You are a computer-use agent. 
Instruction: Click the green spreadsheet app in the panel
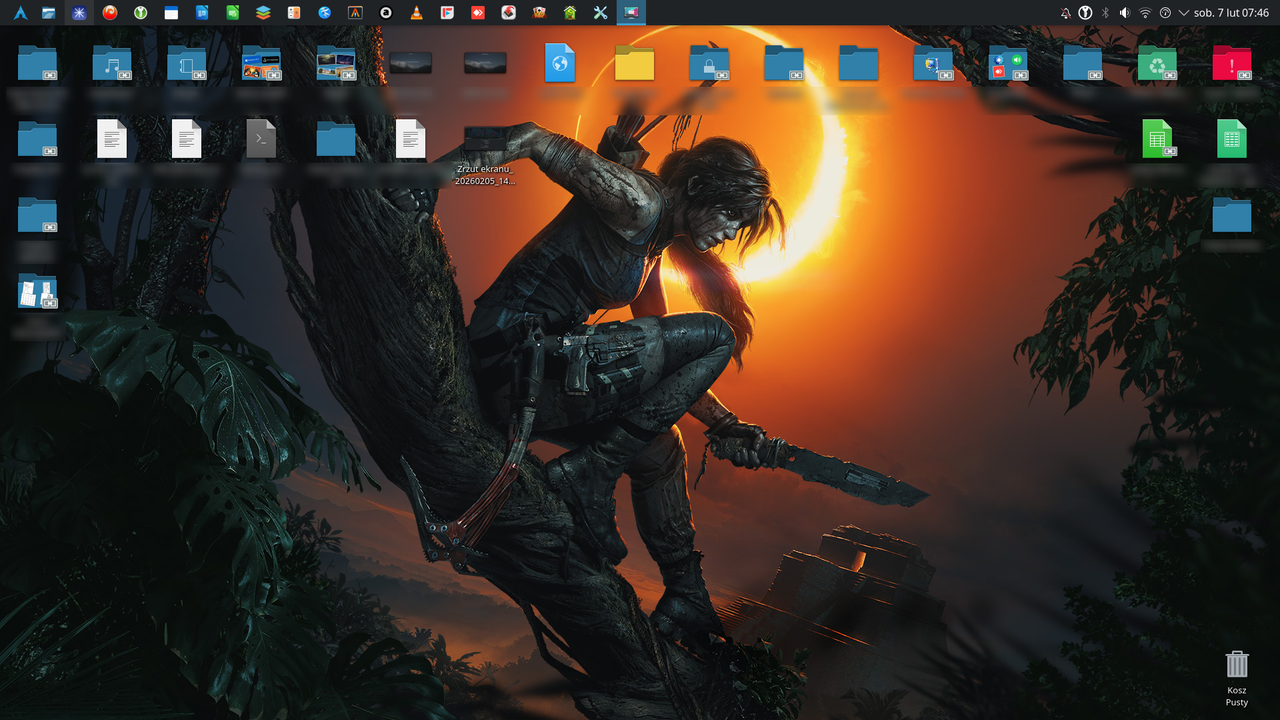coord(233,13)
